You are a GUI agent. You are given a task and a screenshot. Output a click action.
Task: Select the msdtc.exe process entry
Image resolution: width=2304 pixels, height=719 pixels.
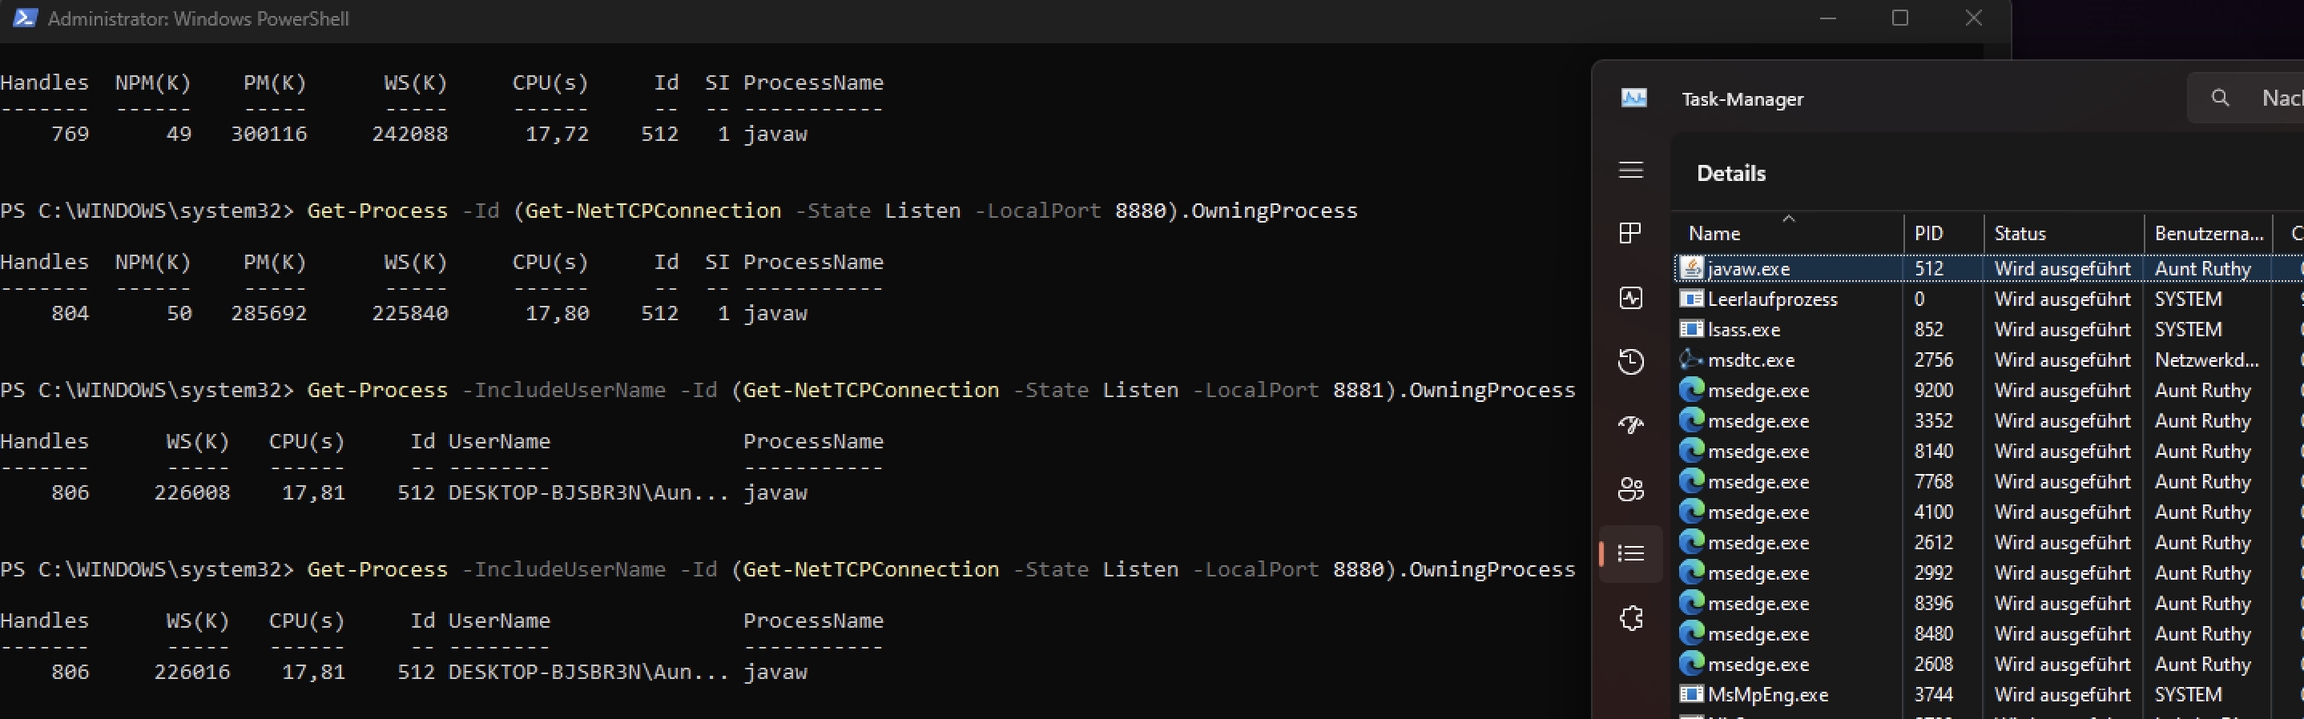pyautogui.click(x=1750, y=360)
